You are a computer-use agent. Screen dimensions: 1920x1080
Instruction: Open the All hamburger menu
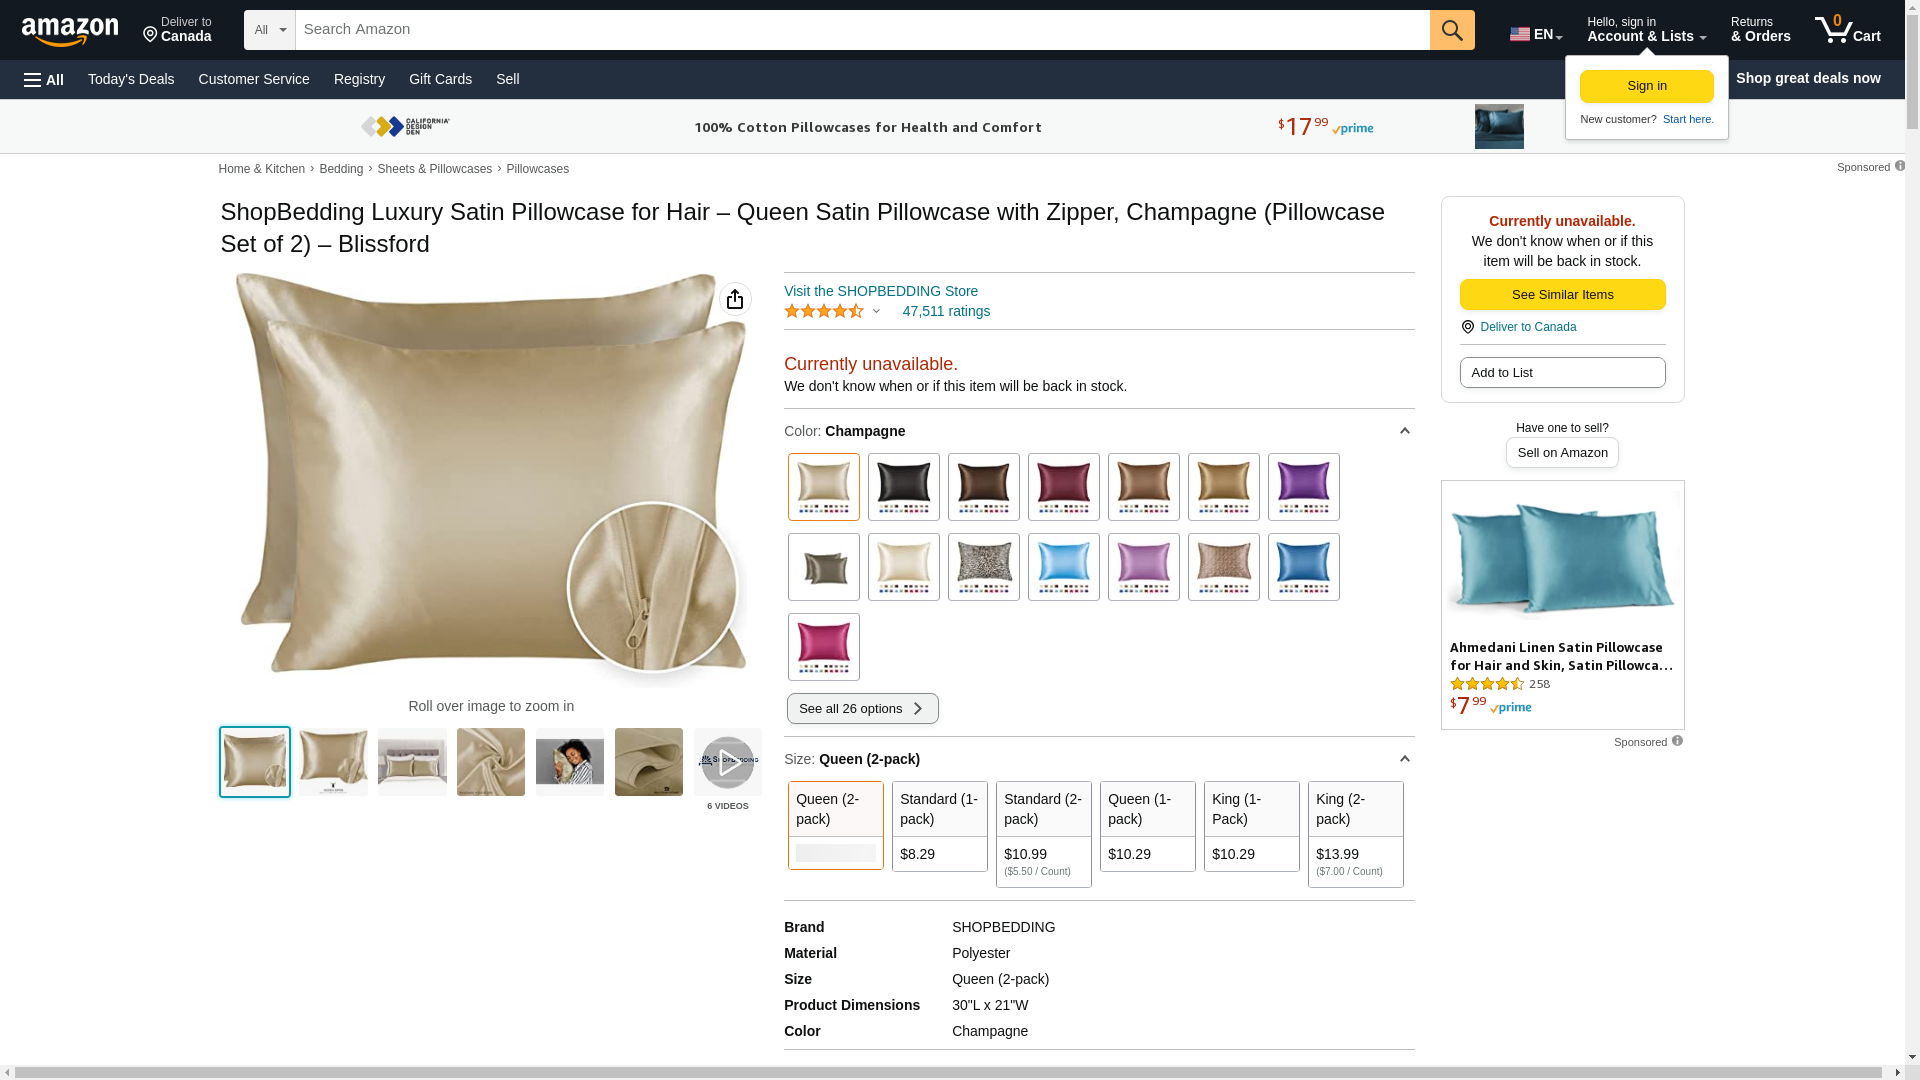44,79
